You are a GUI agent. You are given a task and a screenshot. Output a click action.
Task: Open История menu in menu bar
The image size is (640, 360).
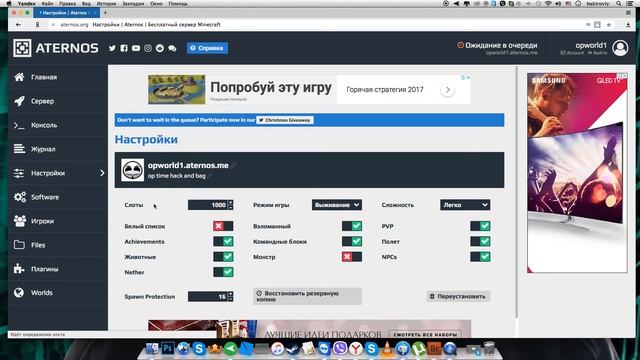point(106,3)
